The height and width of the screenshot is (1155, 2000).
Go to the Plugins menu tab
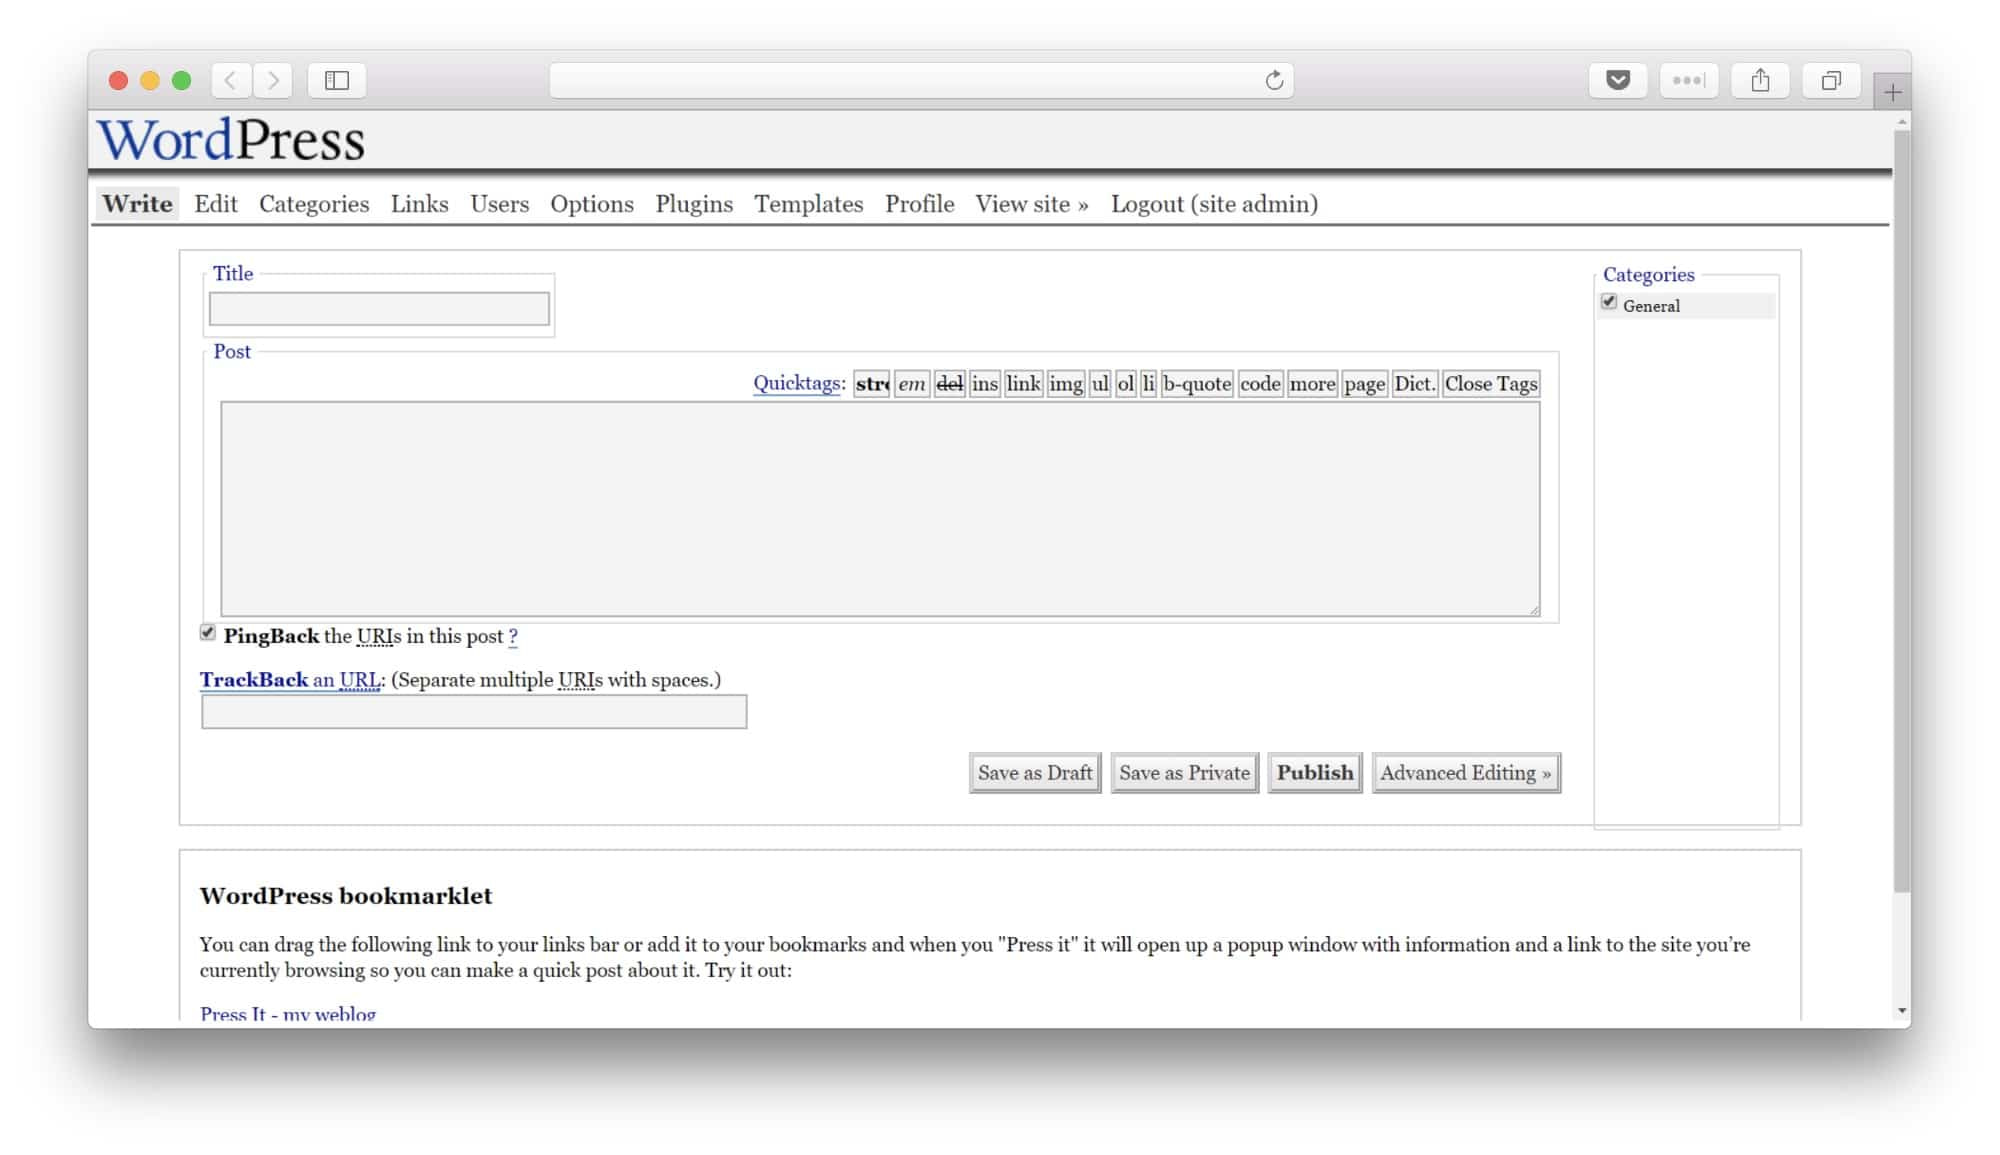694,204
